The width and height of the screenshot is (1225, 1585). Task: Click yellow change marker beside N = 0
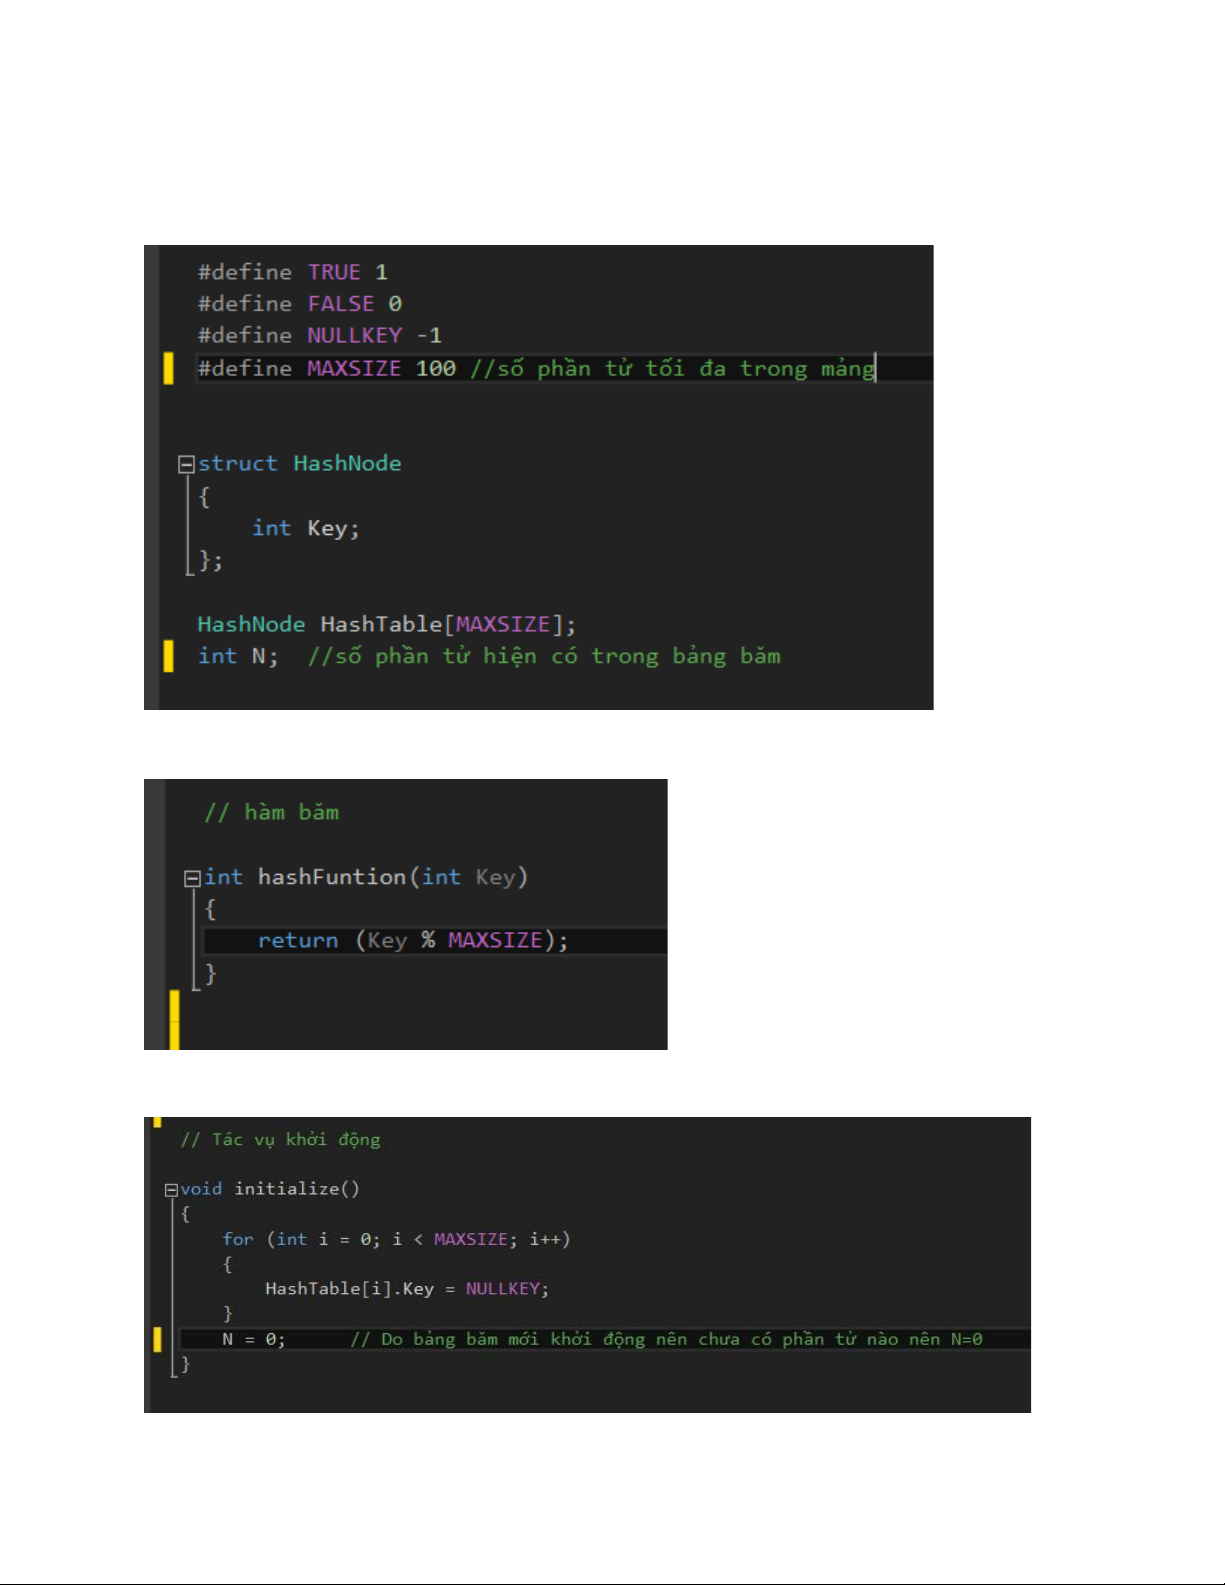coord(157,1339)
